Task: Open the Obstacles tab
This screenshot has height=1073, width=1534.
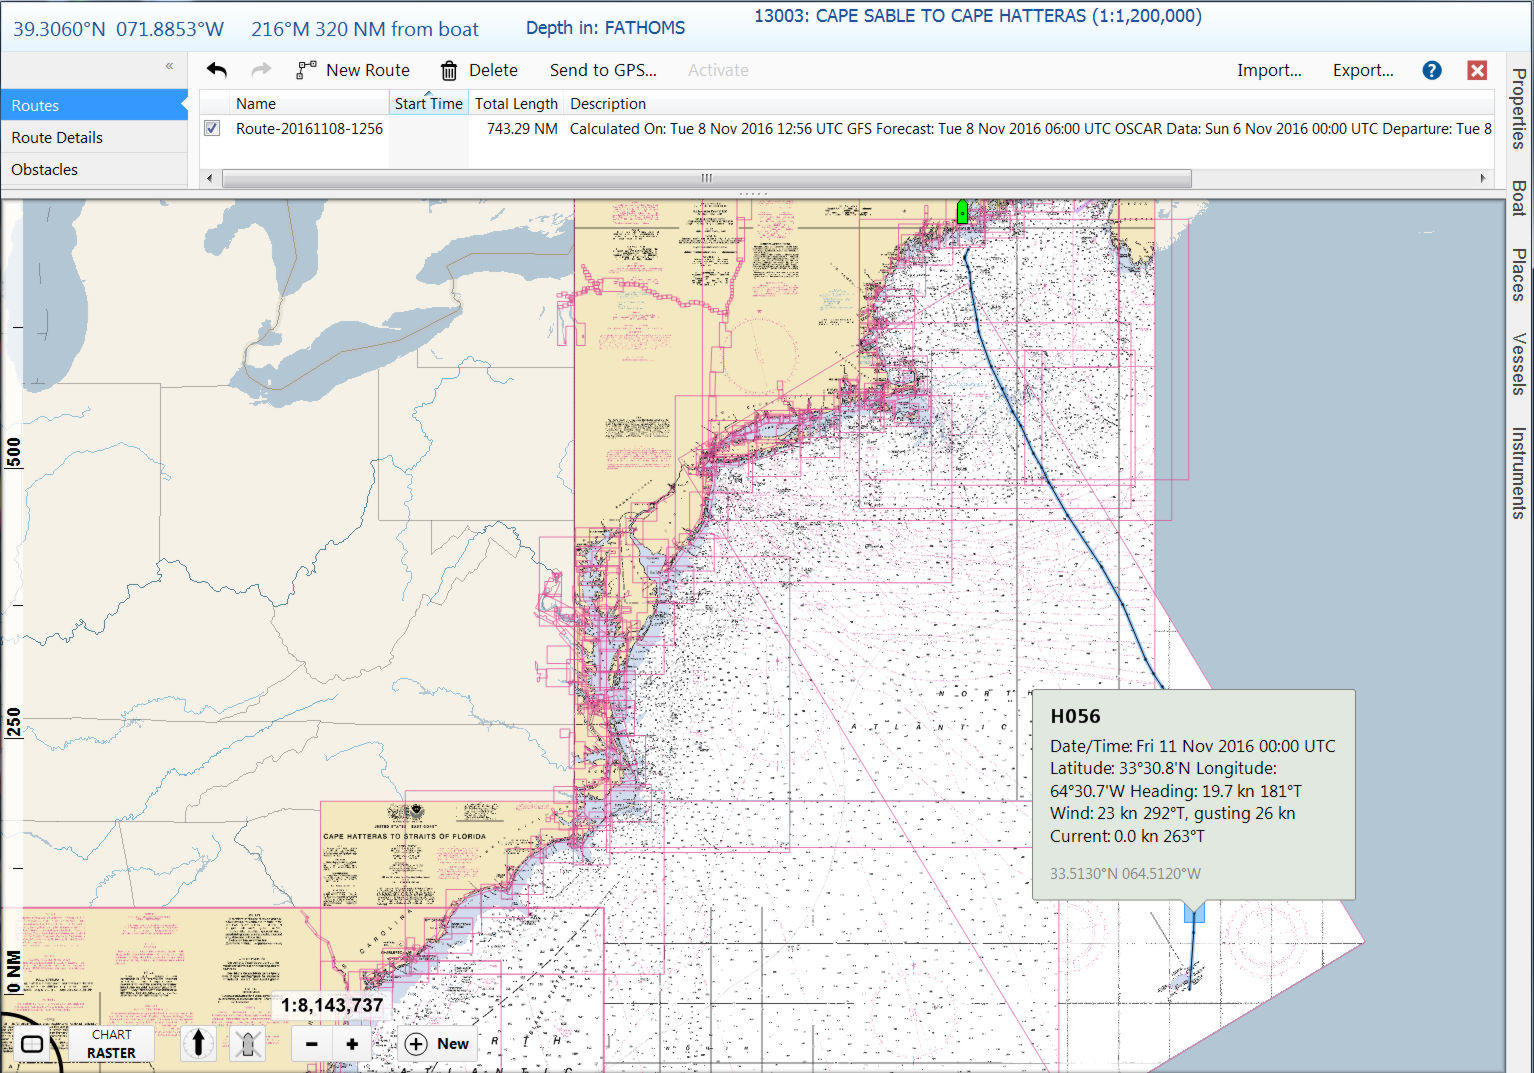Action: click(x=94, y=169)
